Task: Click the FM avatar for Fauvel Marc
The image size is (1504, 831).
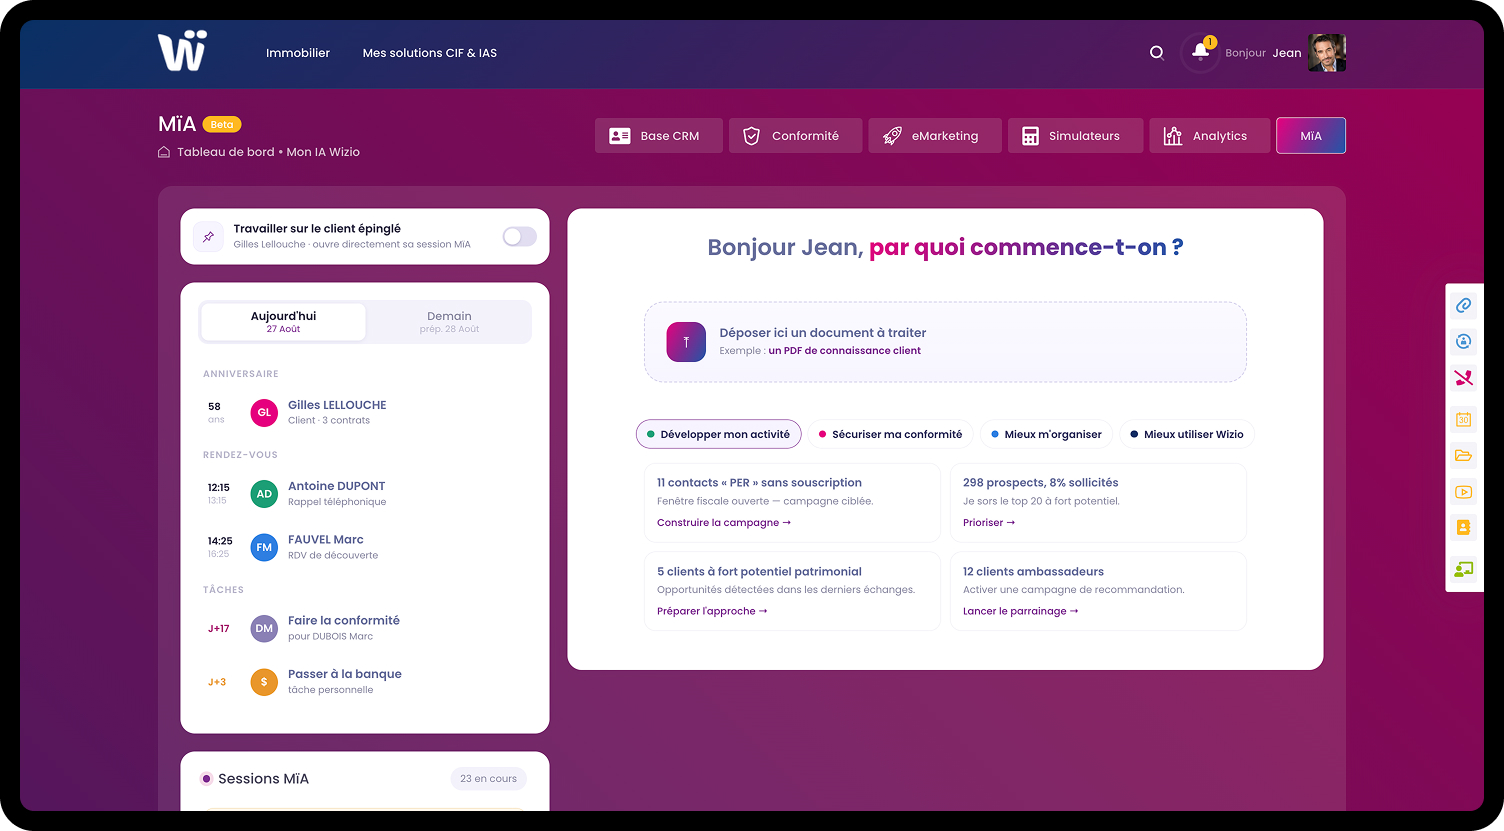Action: pyautogui.click(x=264, y=547)
